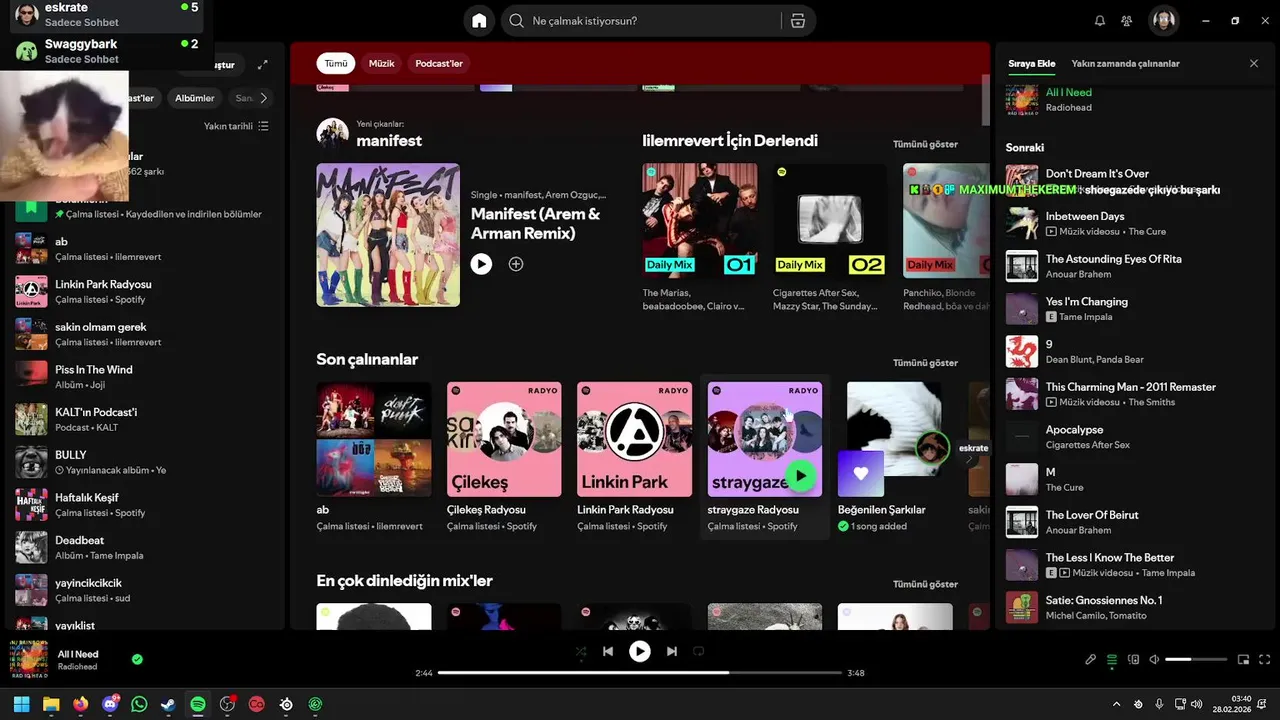Skip to the next track
This screenshot has height=720, width=1280.
click(672, 651)
